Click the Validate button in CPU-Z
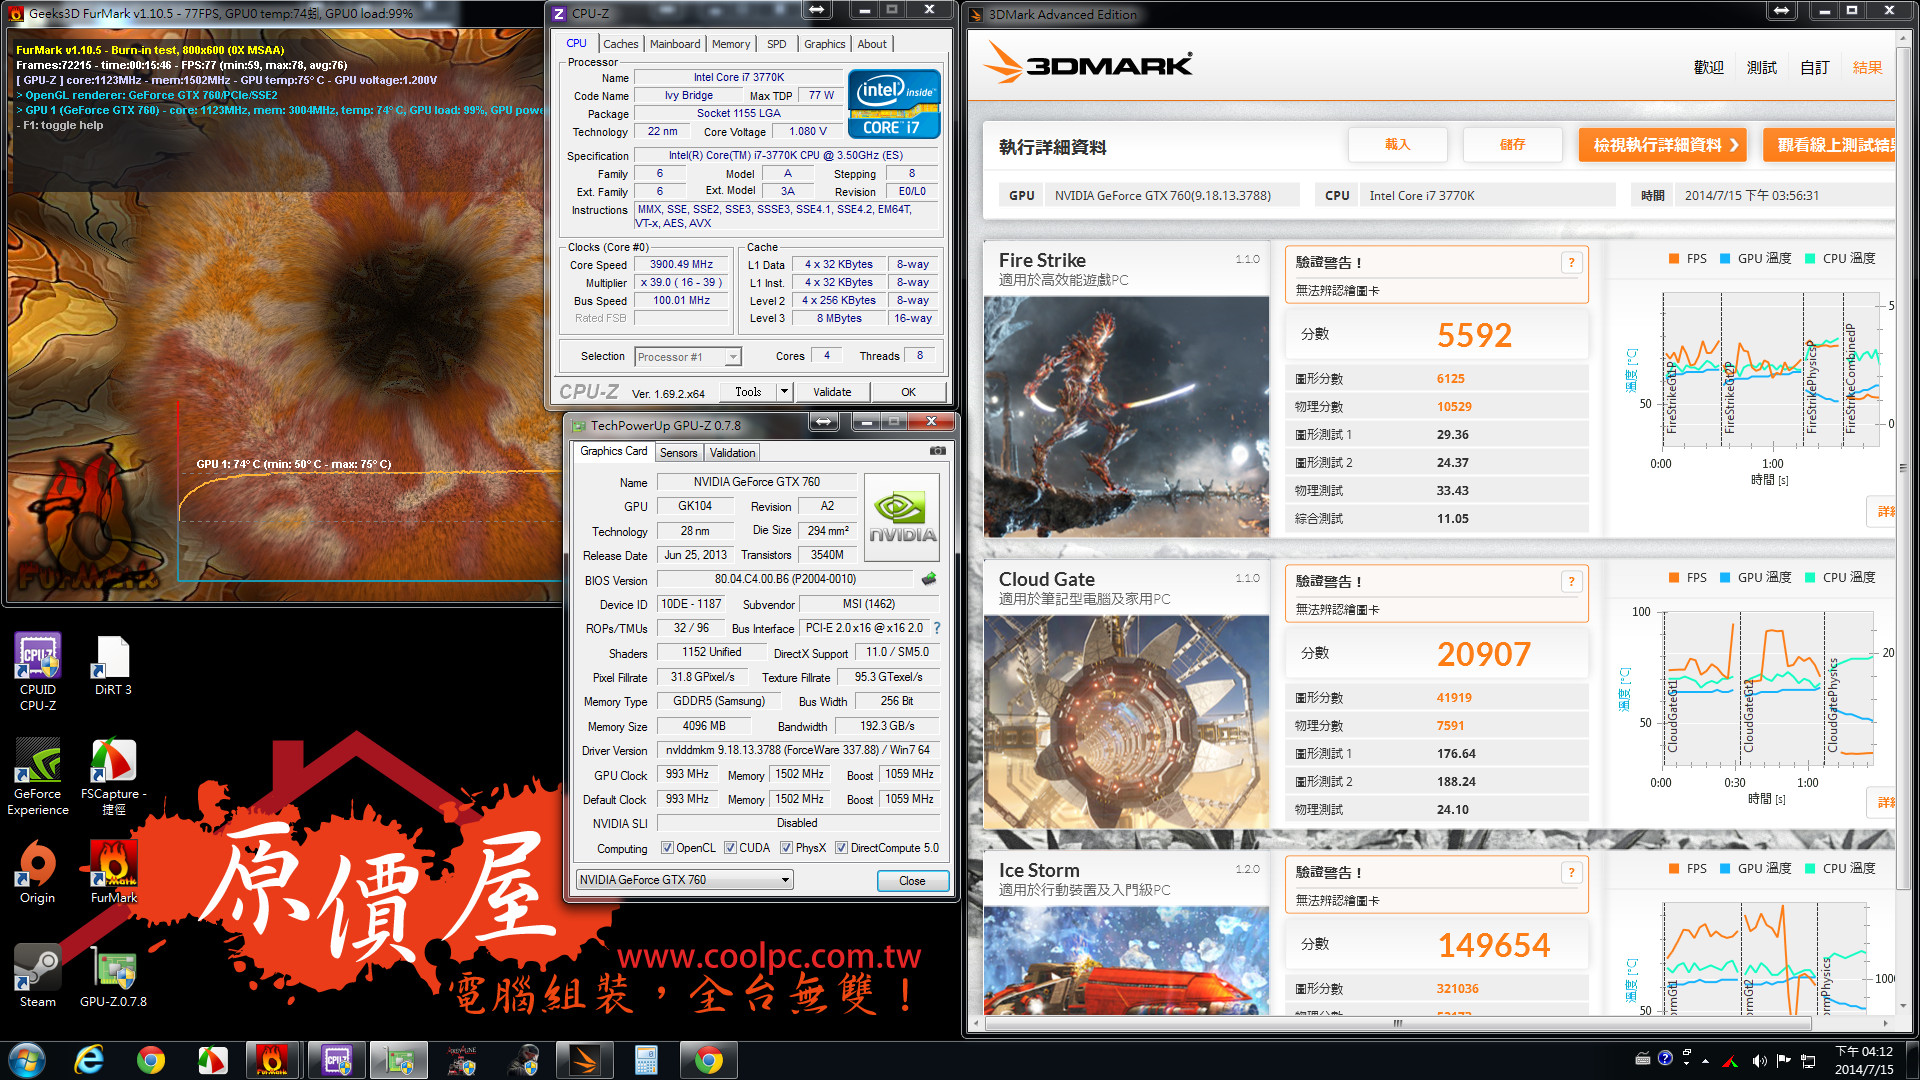Screen dimensions: 1920x1080 coord(832,392)
